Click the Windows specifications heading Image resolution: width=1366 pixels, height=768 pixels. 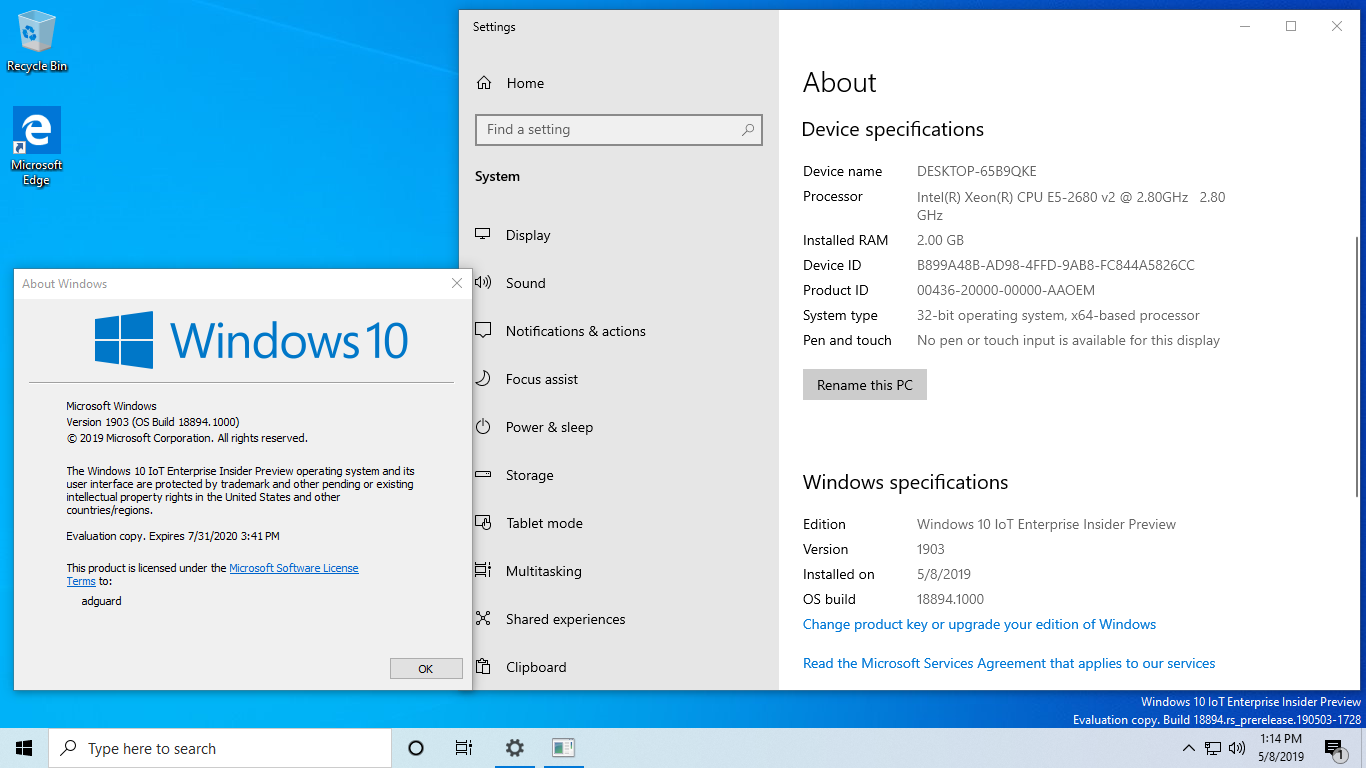tap(905, 482)
